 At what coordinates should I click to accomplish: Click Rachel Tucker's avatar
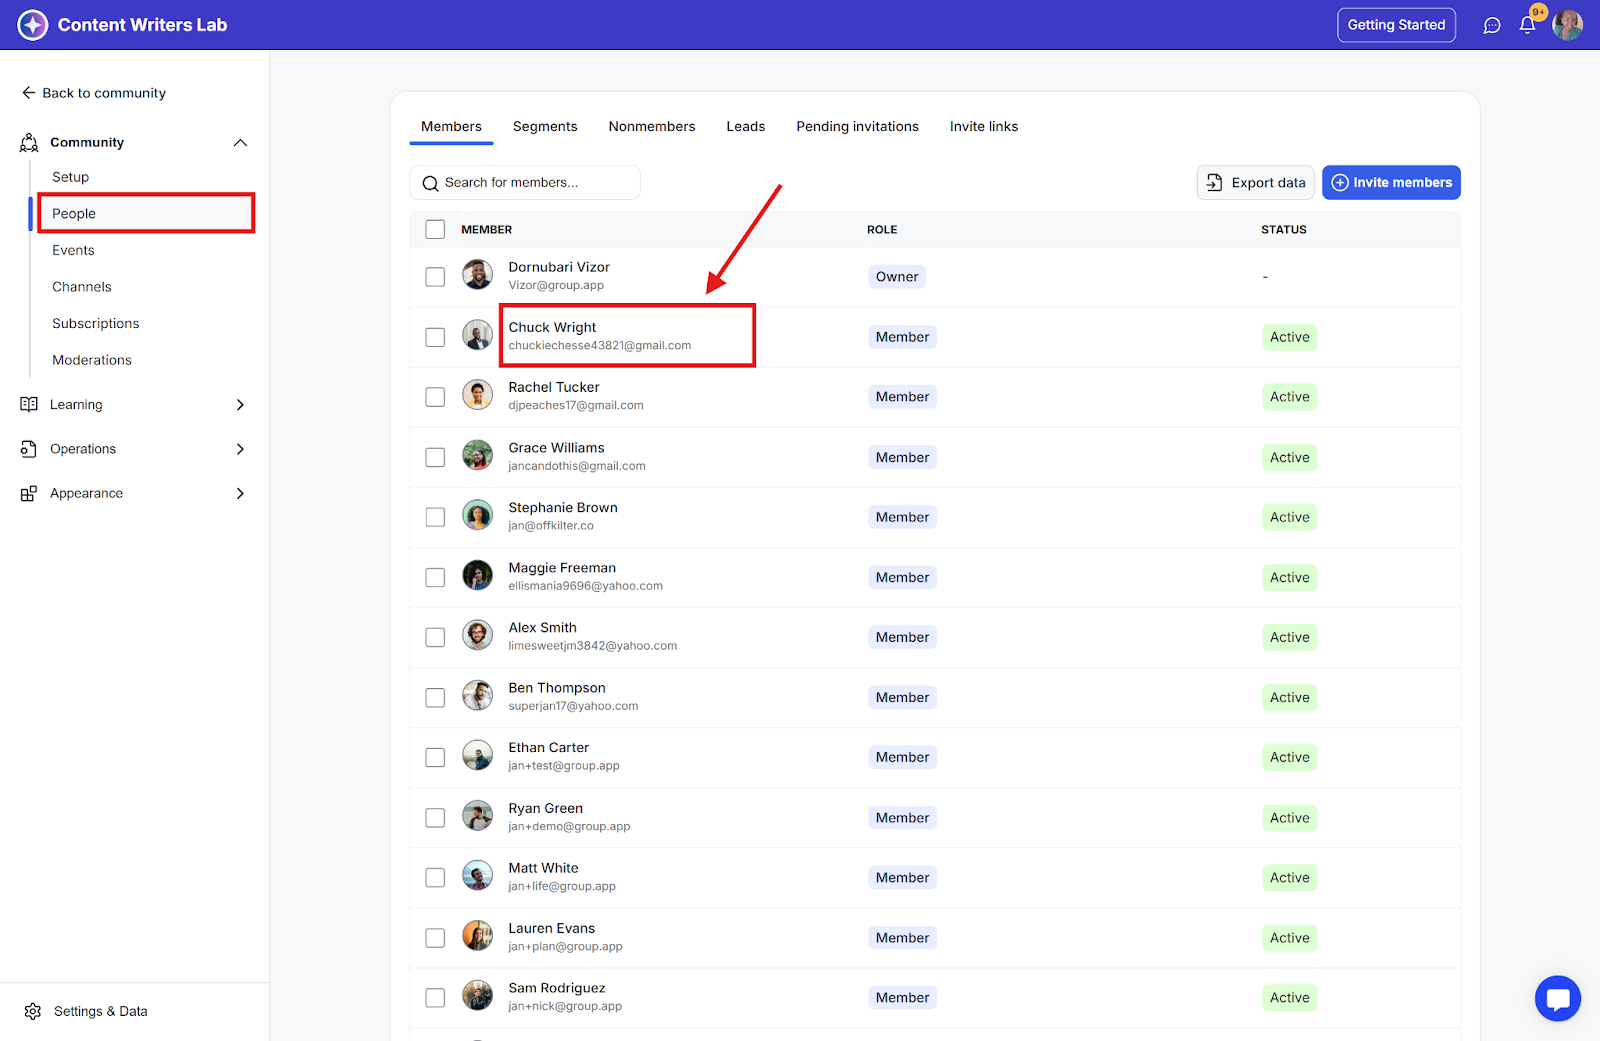point(478,395)
